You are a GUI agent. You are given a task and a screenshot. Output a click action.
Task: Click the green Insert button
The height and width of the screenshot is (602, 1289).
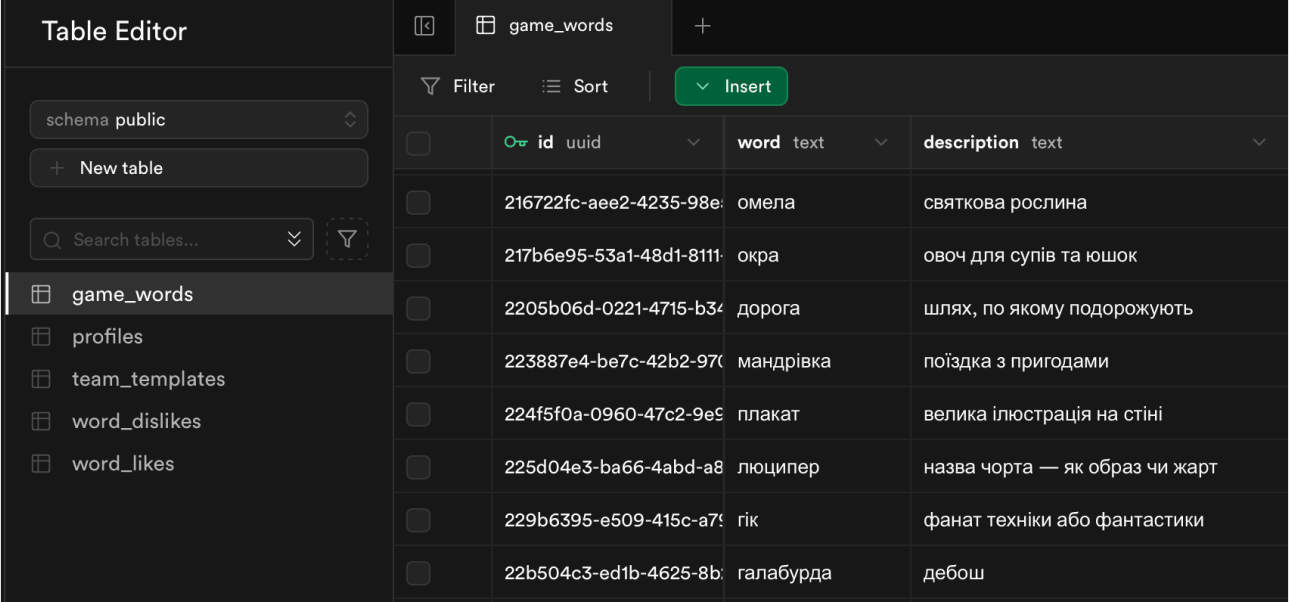(731, 87)
